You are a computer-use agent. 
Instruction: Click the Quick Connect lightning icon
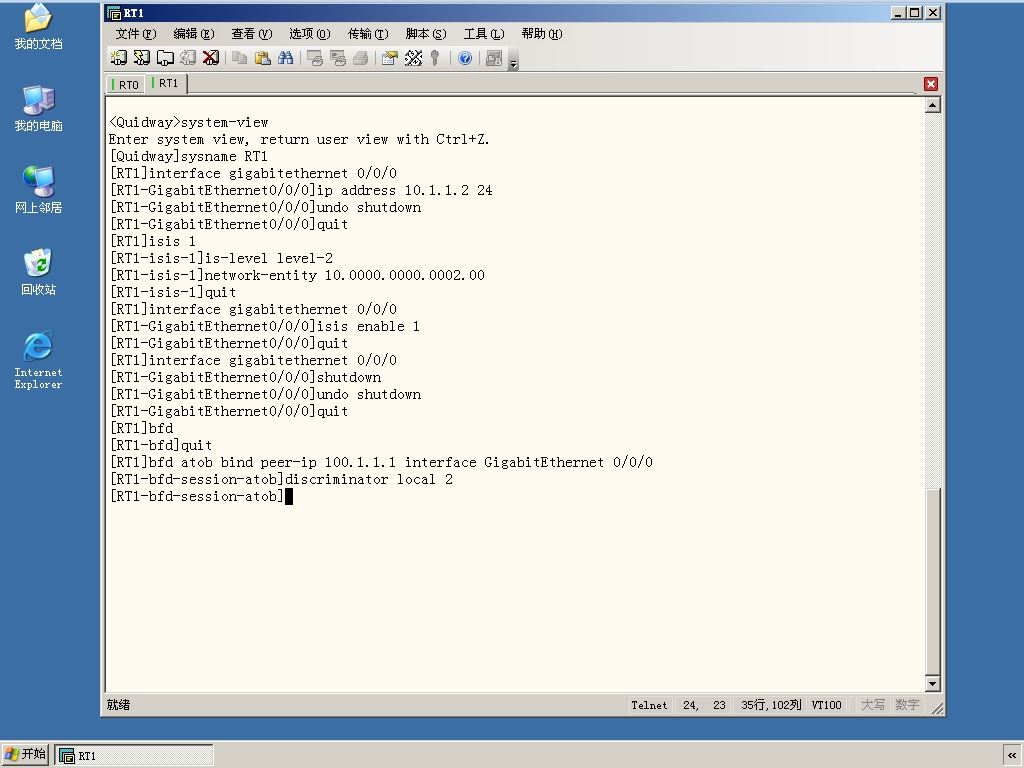(x=142, y=58)
